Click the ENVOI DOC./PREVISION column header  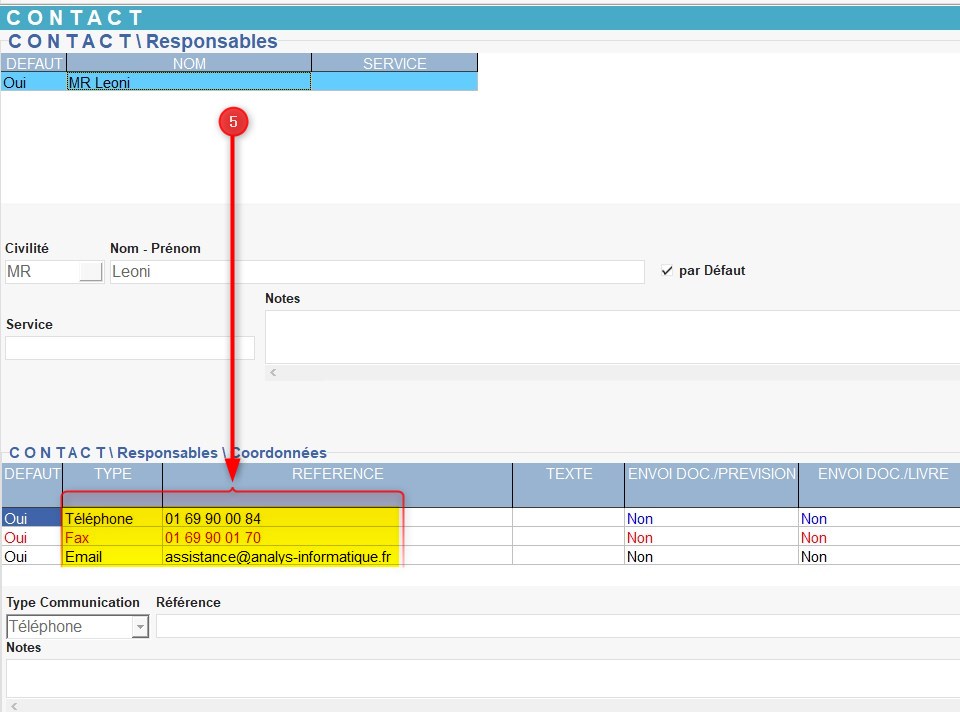point(711,474)
